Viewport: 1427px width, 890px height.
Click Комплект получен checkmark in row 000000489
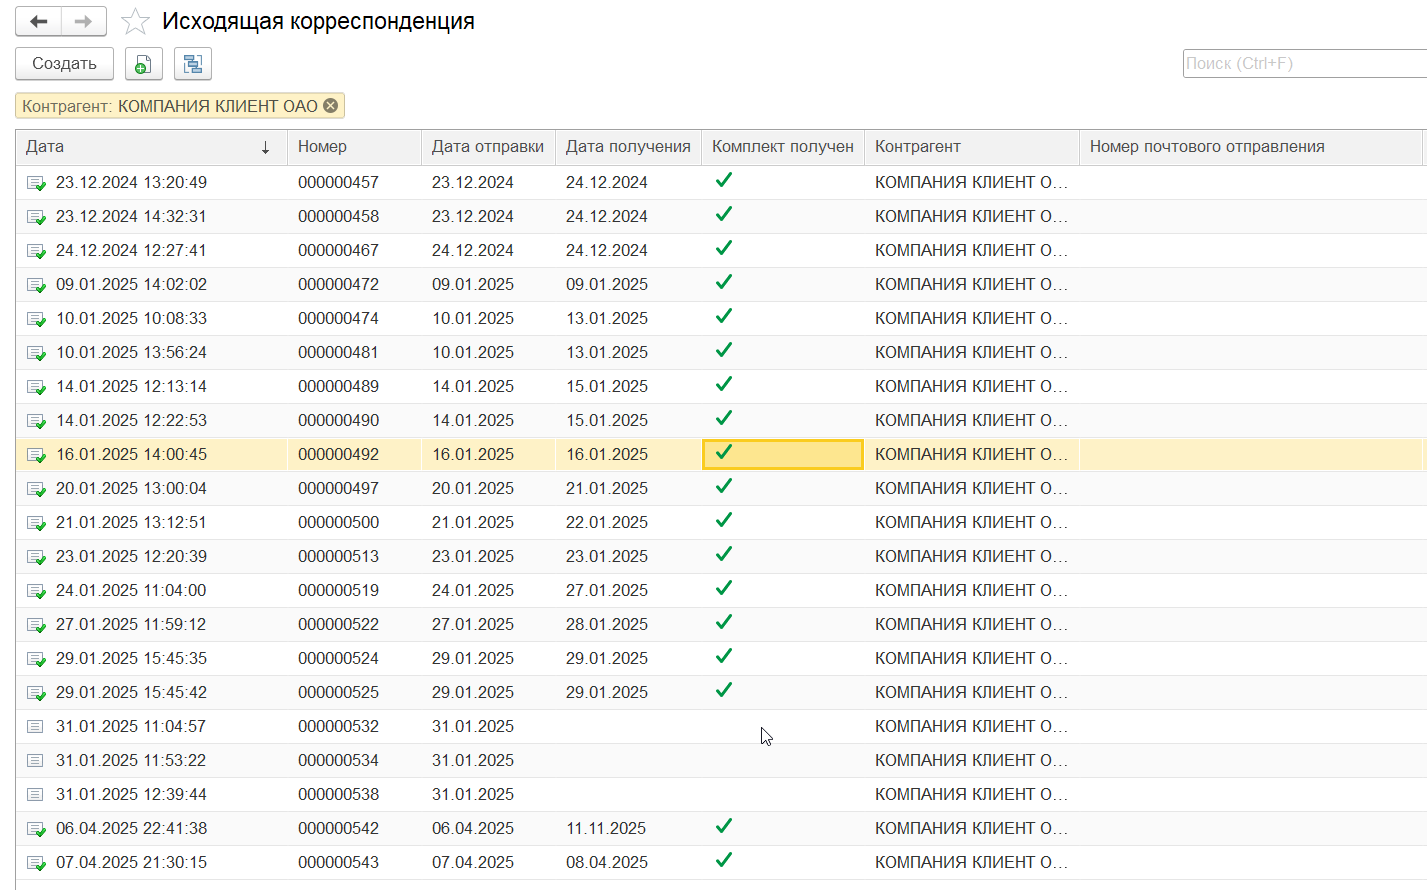(x=724, y=384)
